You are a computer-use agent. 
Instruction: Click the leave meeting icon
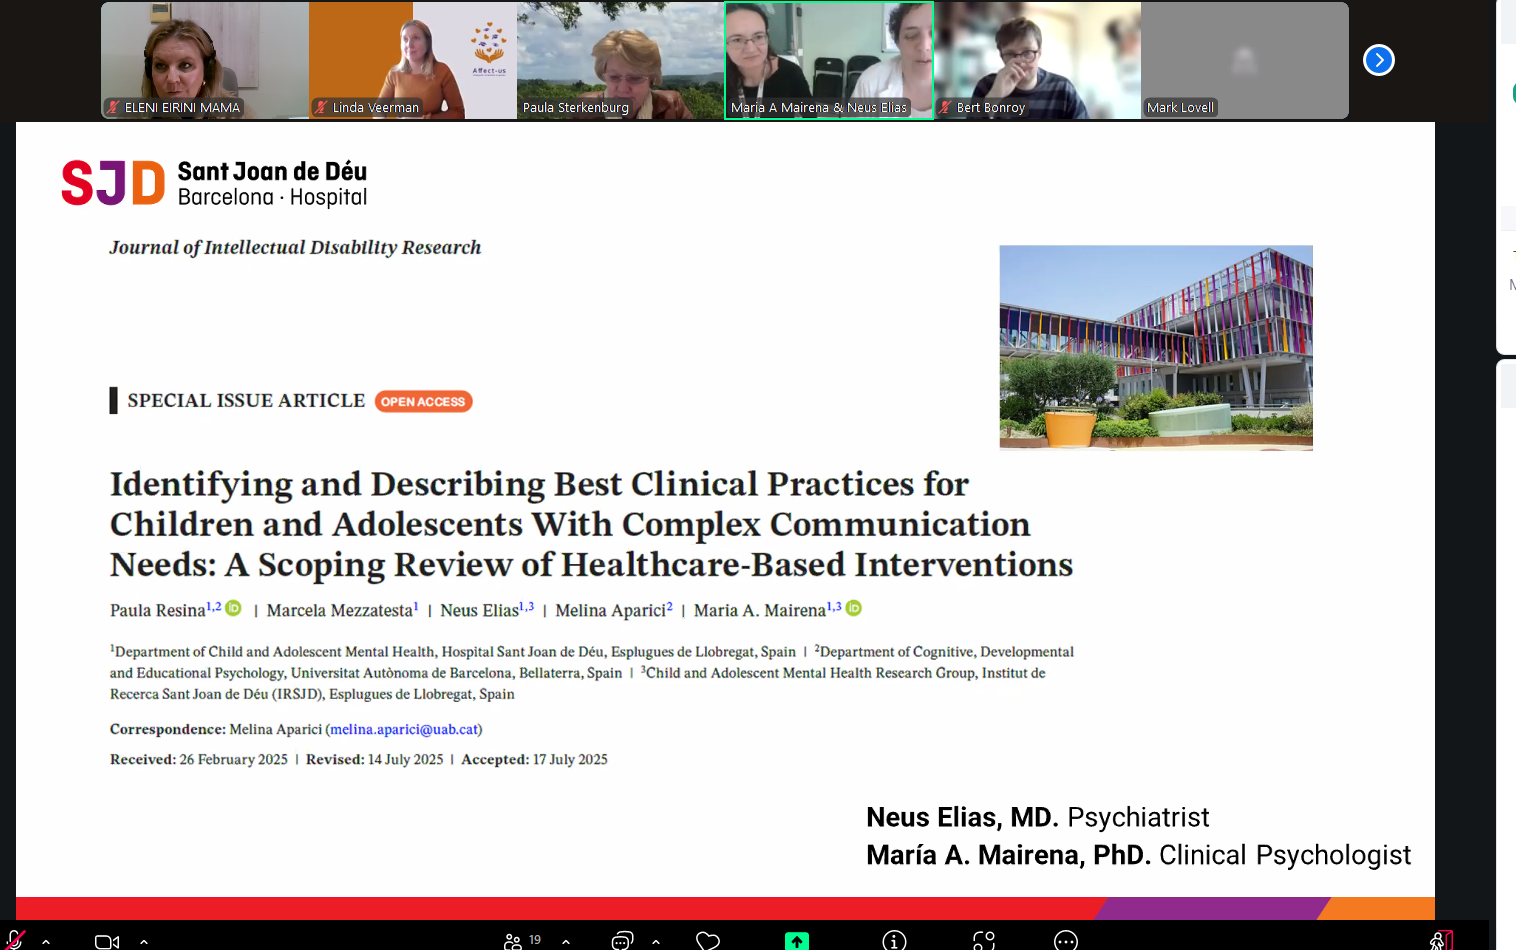pos(1441,941)
